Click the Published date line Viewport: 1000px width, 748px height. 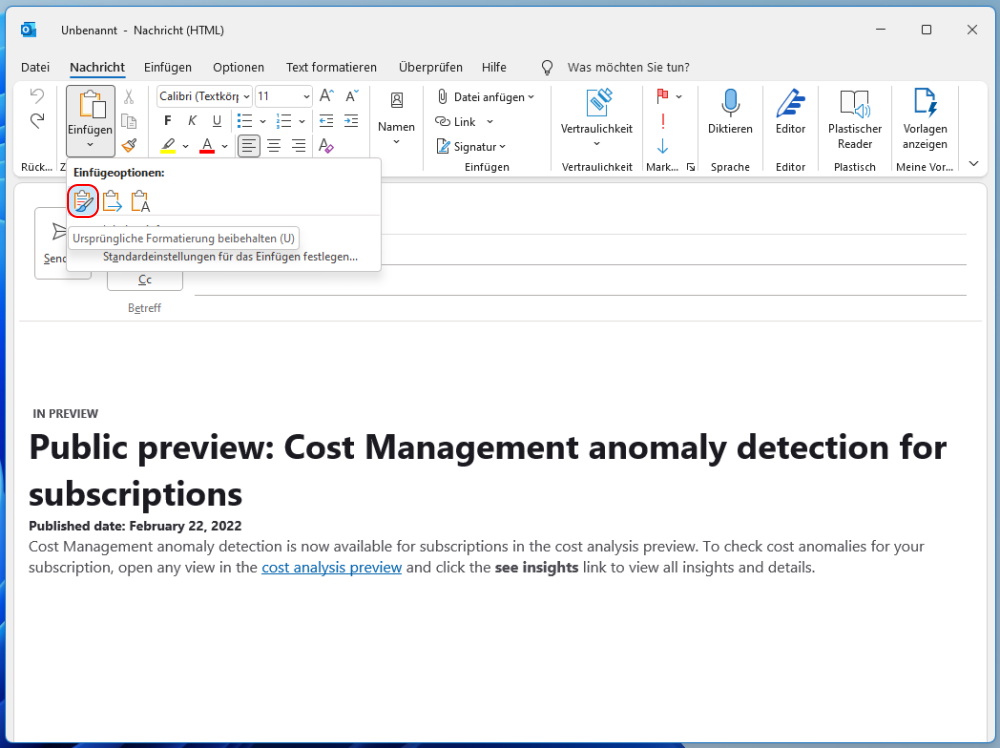click(135, 526)
